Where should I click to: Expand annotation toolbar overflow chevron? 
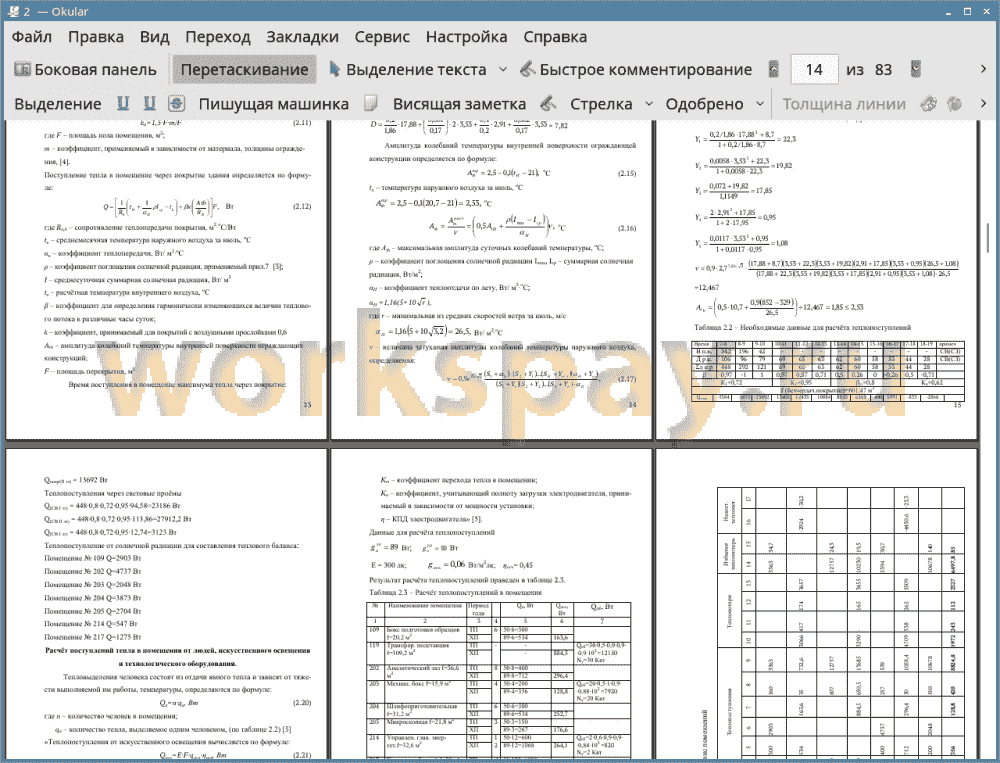click(983, 103)
